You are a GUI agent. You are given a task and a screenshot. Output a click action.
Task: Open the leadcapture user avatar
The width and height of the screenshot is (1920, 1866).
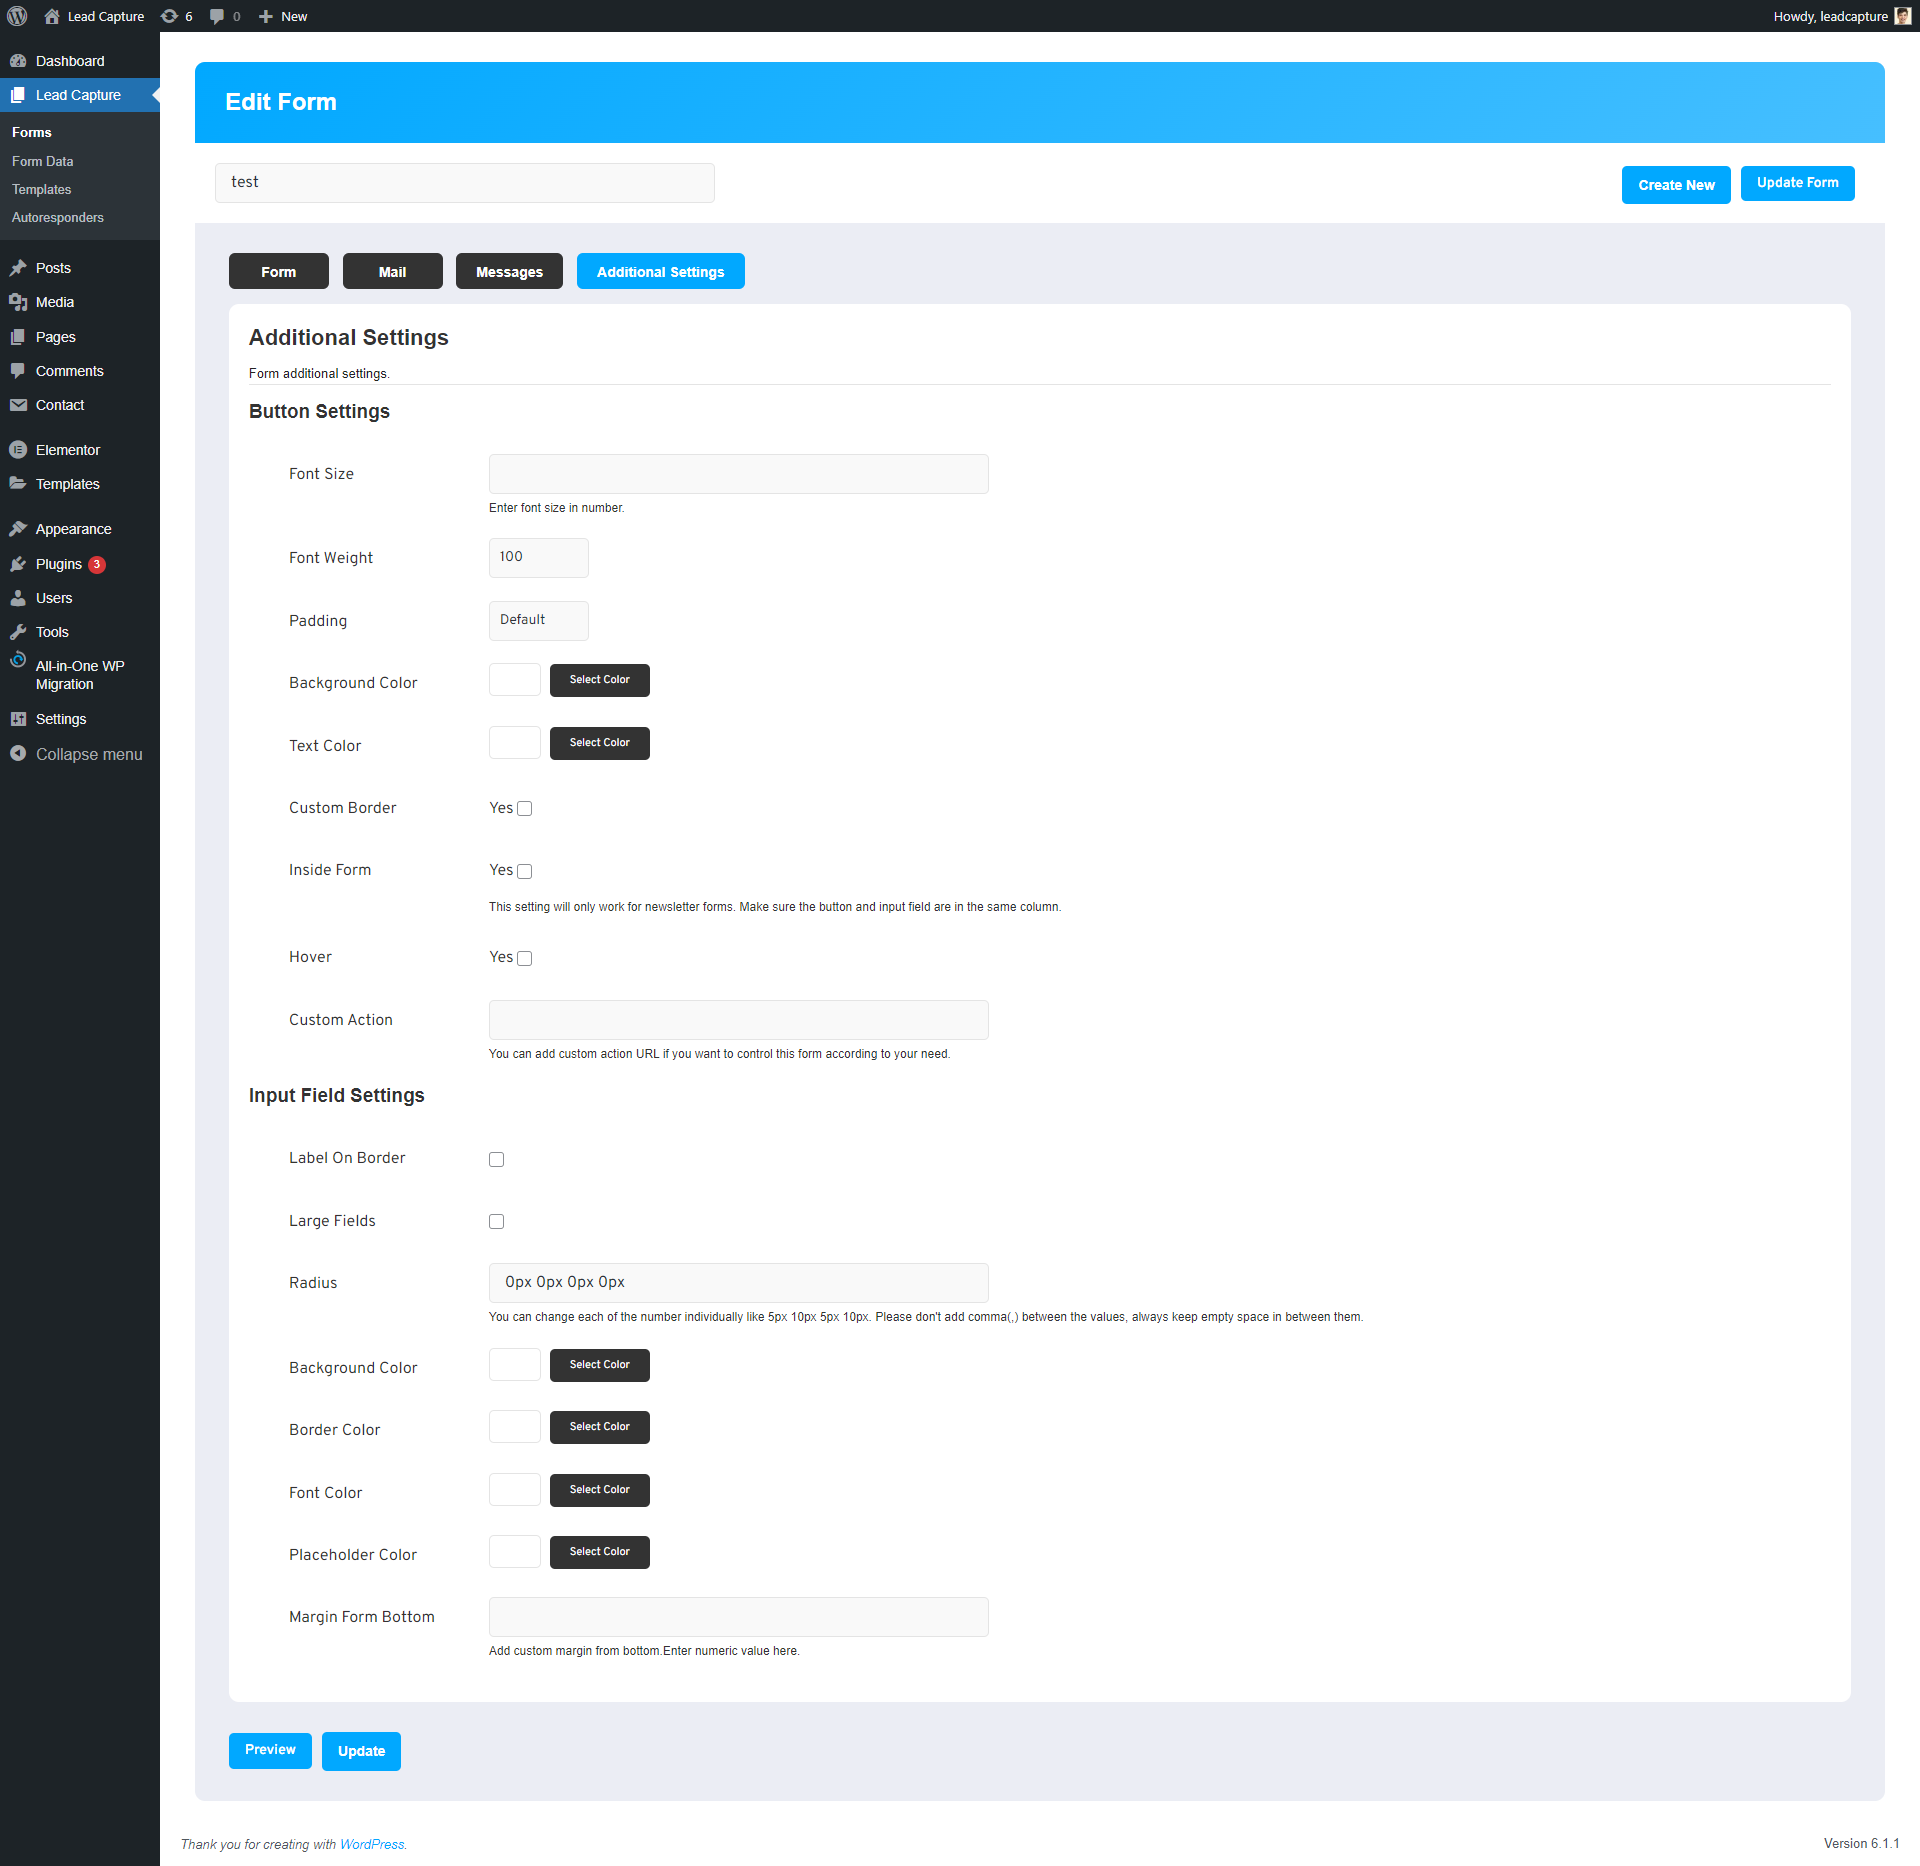[x=1902, y=16]
